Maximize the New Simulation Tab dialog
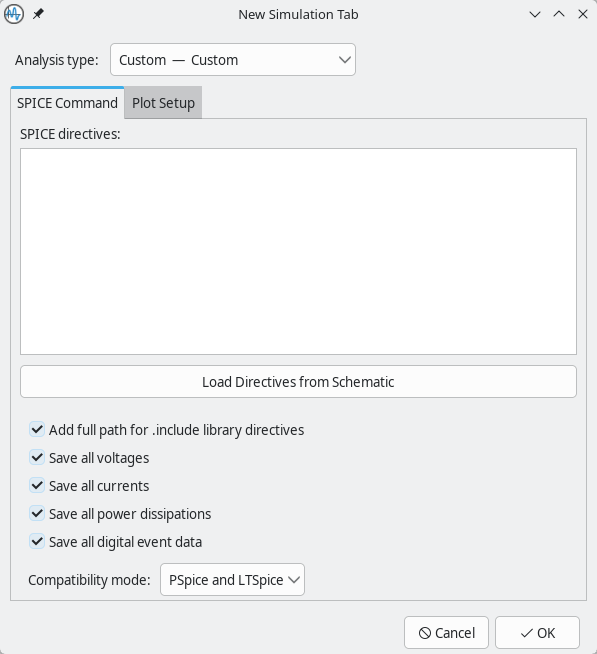The width and height of the screenshot is (597, 654). [x=559, y=14]
